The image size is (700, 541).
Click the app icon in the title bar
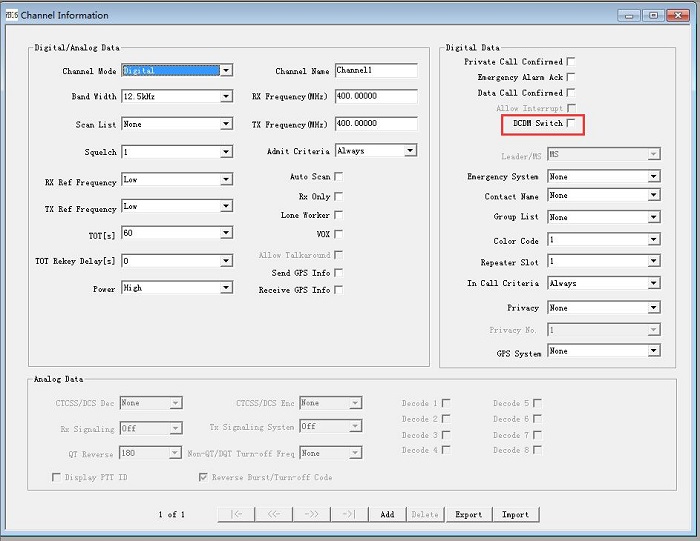pos(12,15)
